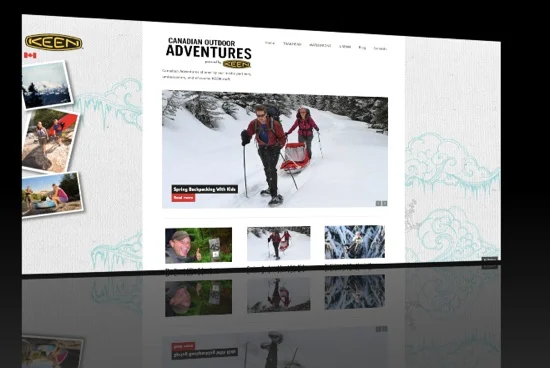Click the Read more button
The image size is (550, 368).
pos(183,198)
